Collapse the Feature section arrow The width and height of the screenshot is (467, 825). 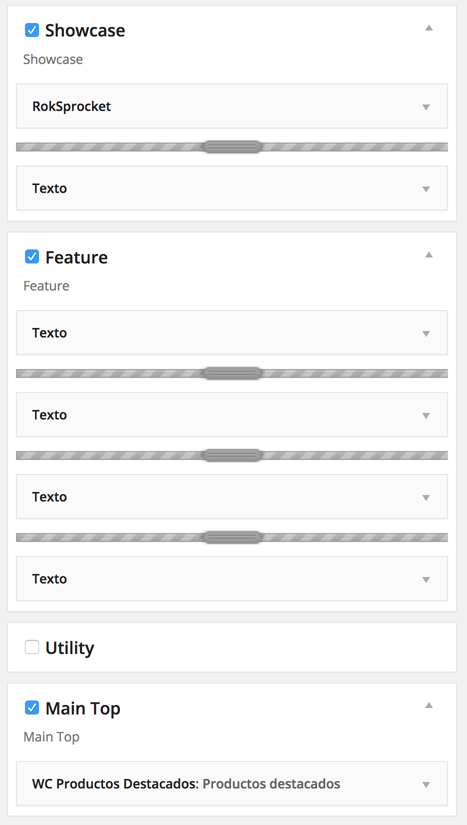coord(429,255)
